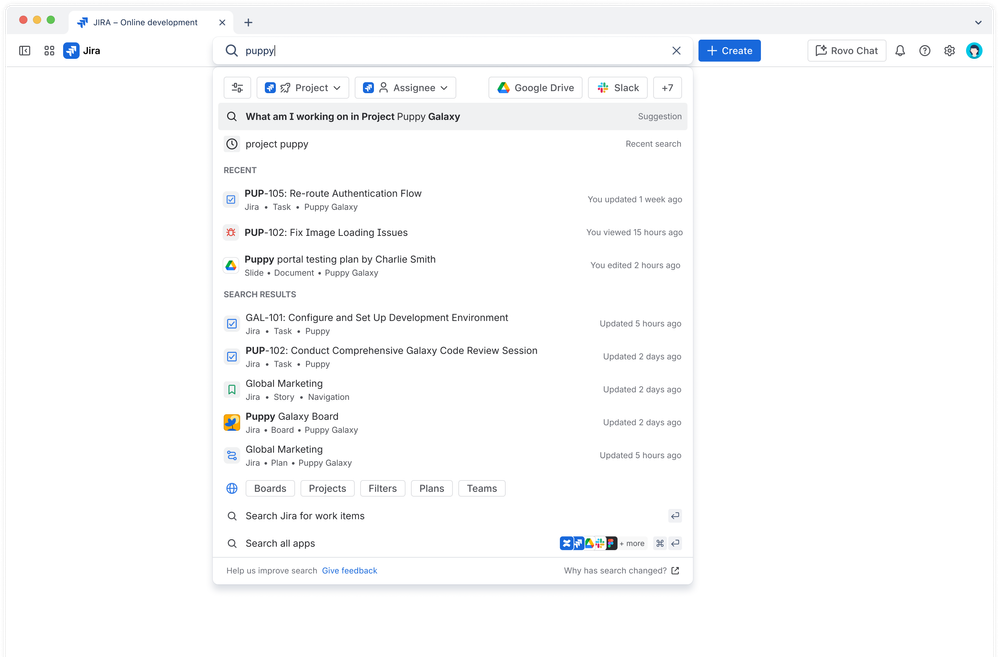The height and width of the screenshot is (657, 999).
Task: Select the Teams chip
Action: click(x=482, y=489)
